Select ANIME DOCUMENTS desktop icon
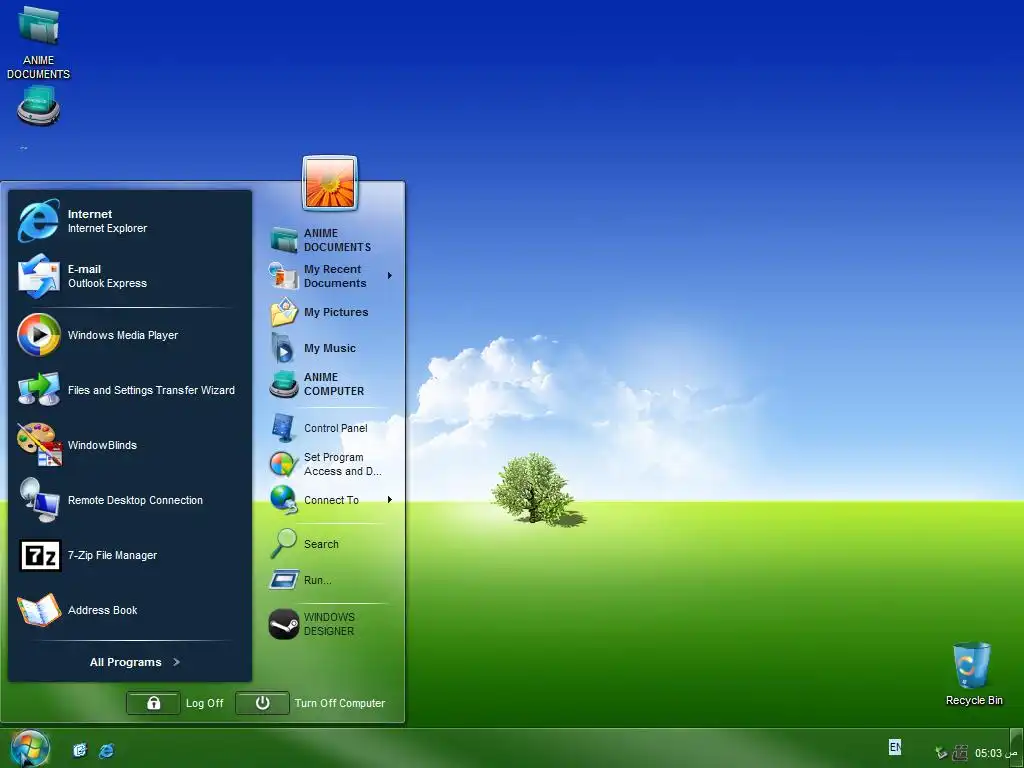This screenshot has width=1024, height=768. tap(39, 42)
